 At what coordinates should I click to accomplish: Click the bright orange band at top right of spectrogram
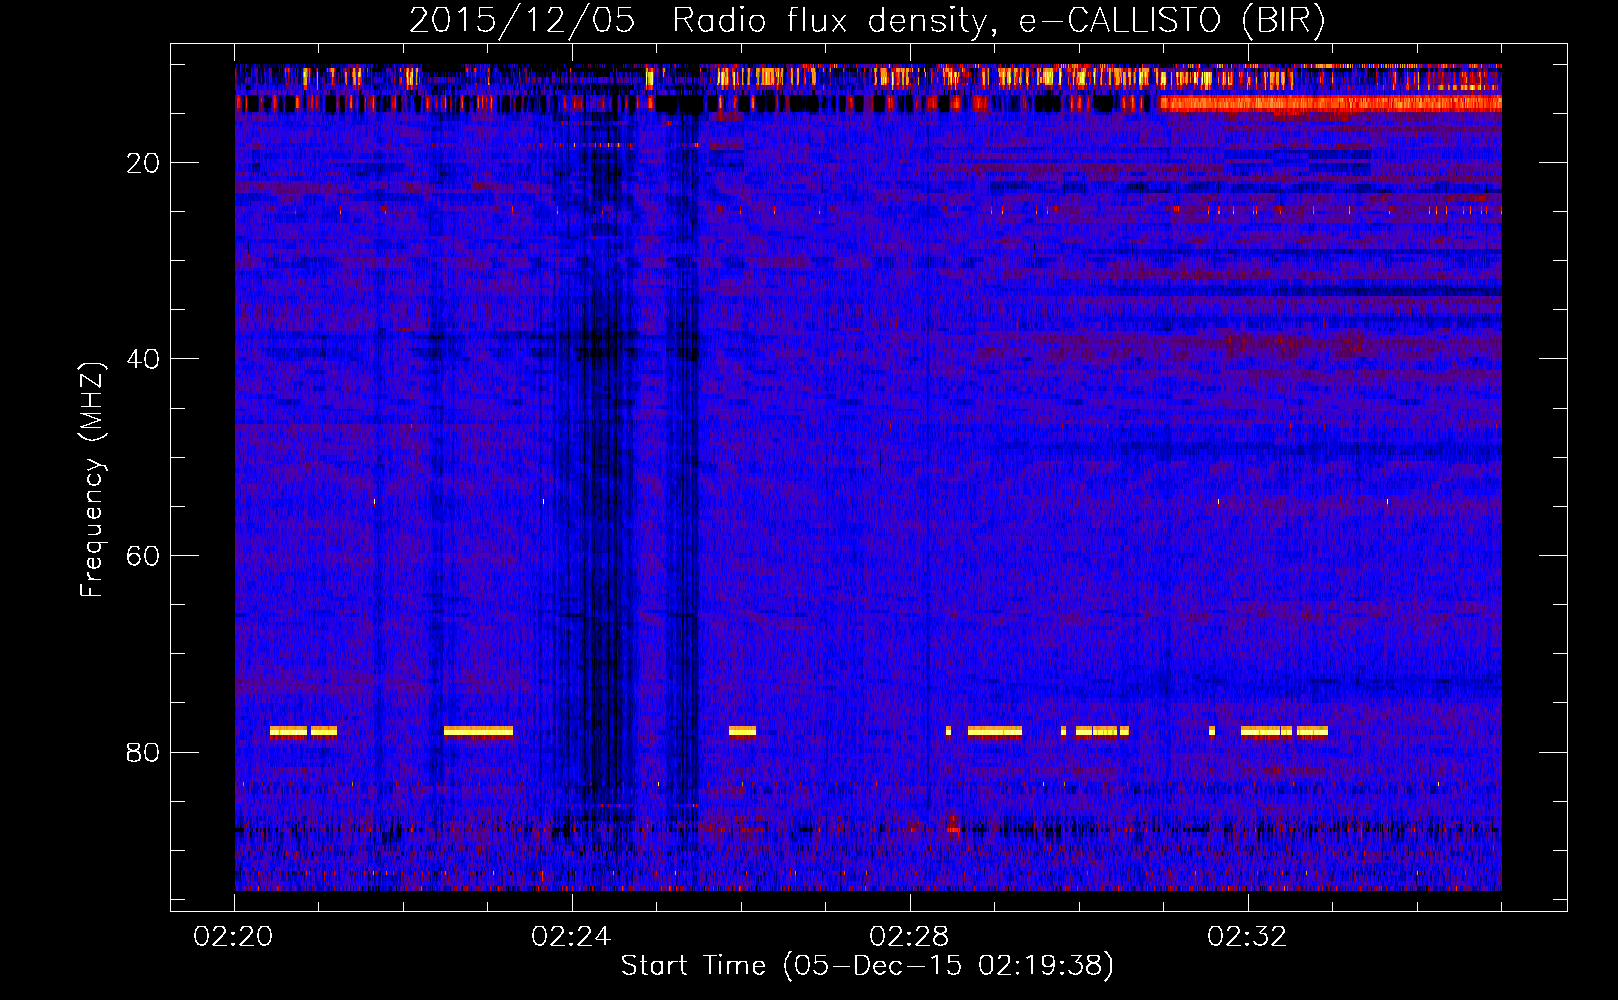[x=1330, y=103]
